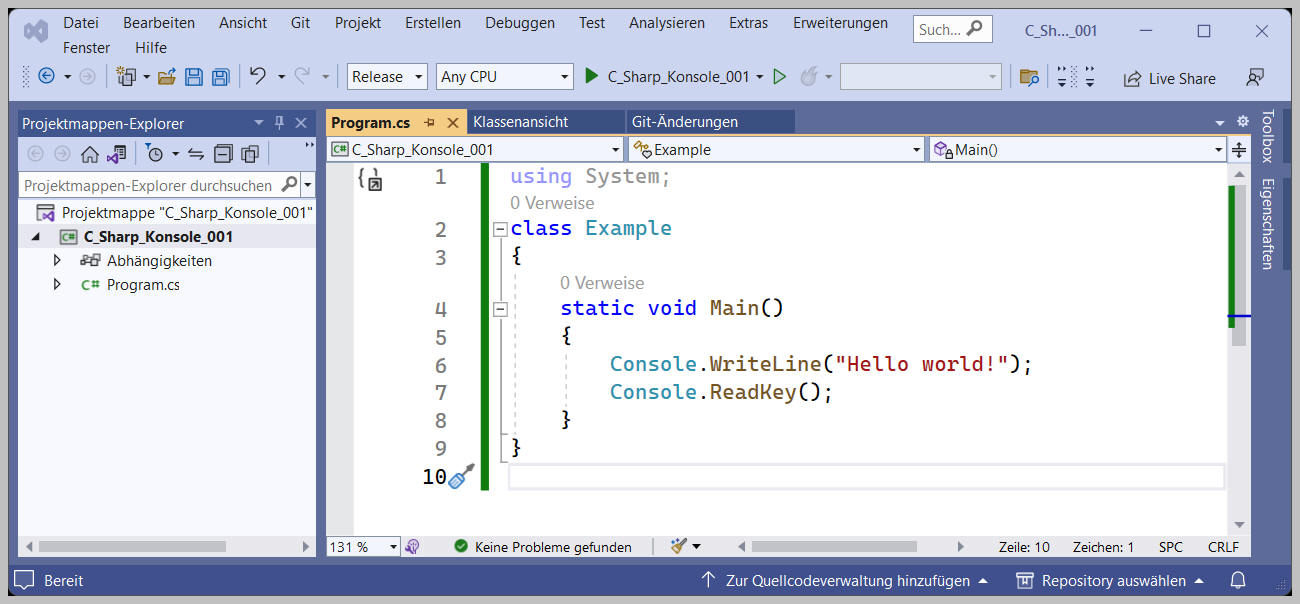Click Repository auswählen in status bar
1300x604 pixels.
tap(1110, 580)
